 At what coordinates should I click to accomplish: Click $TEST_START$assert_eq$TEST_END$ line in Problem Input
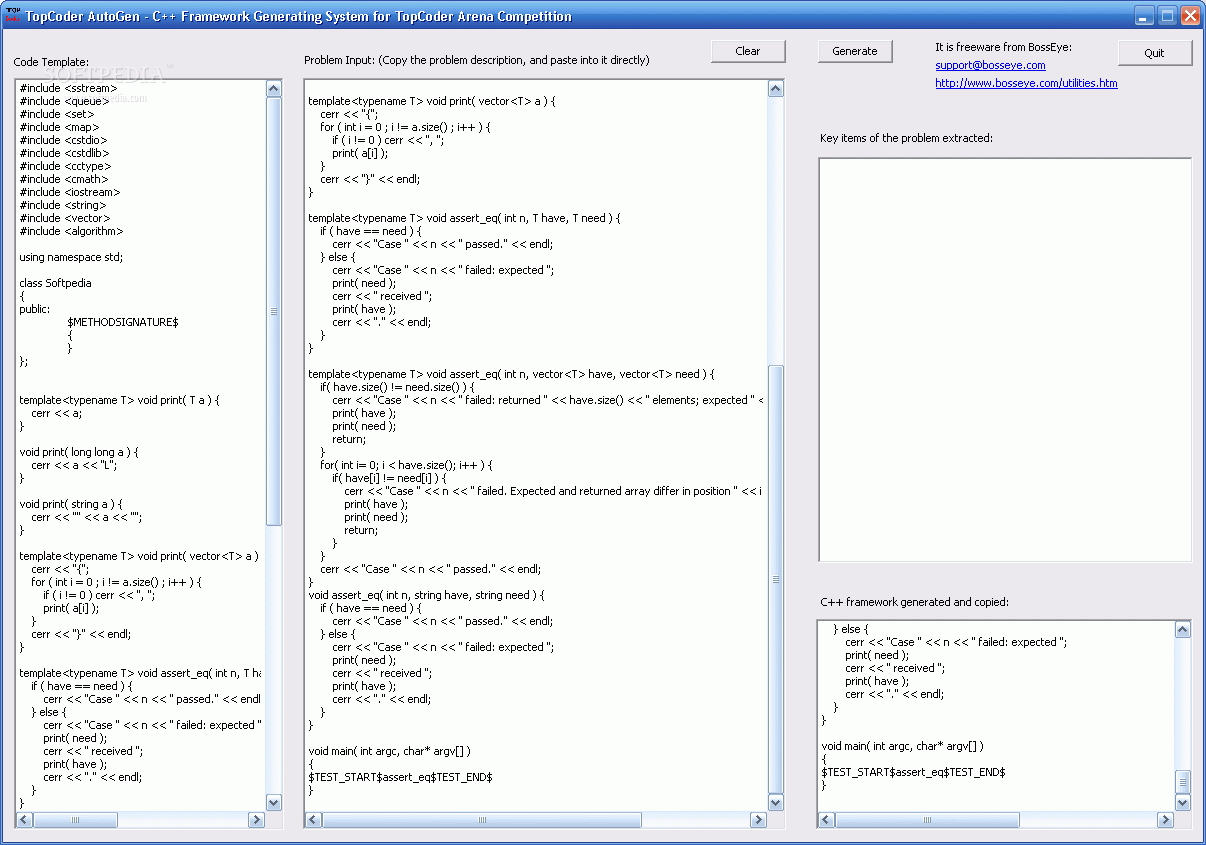click(x=400, y=777)
